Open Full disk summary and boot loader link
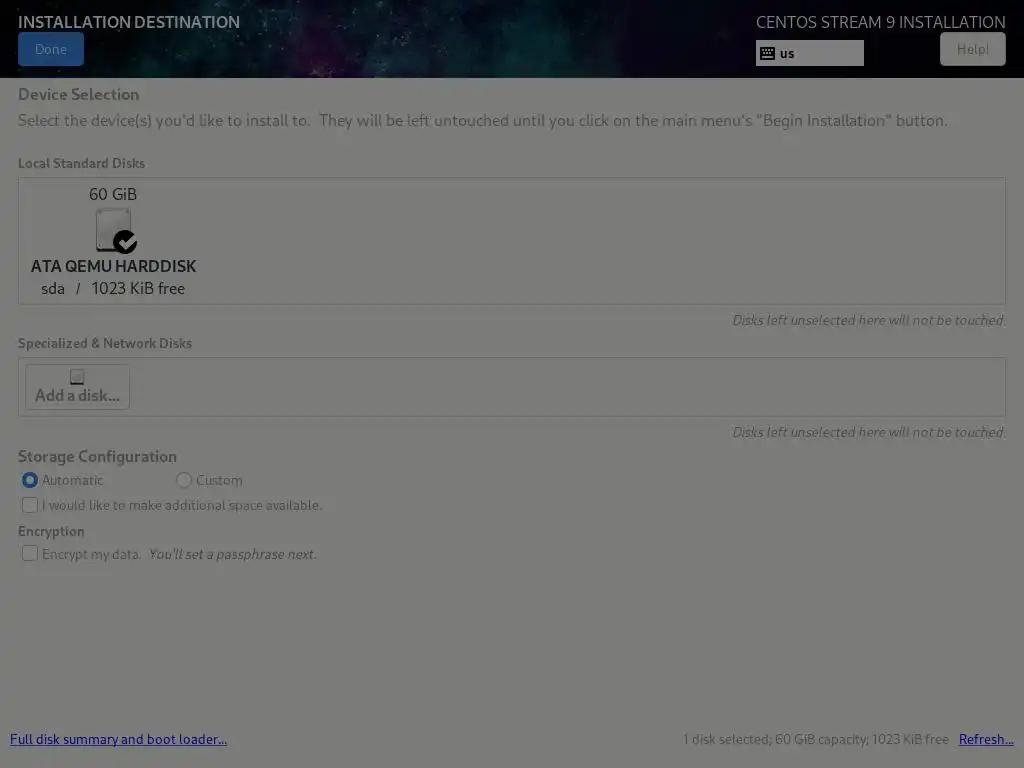The height and width of the screenshot is (768, 1024). coord(118,739)
